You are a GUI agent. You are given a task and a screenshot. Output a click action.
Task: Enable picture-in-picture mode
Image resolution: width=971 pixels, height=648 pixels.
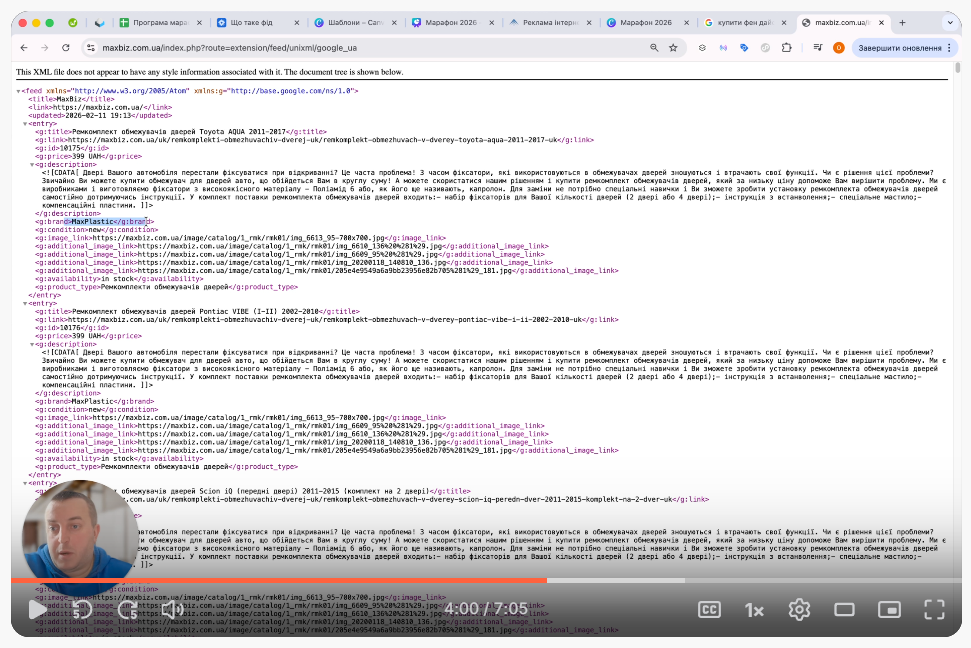click(x=889, y=610)
